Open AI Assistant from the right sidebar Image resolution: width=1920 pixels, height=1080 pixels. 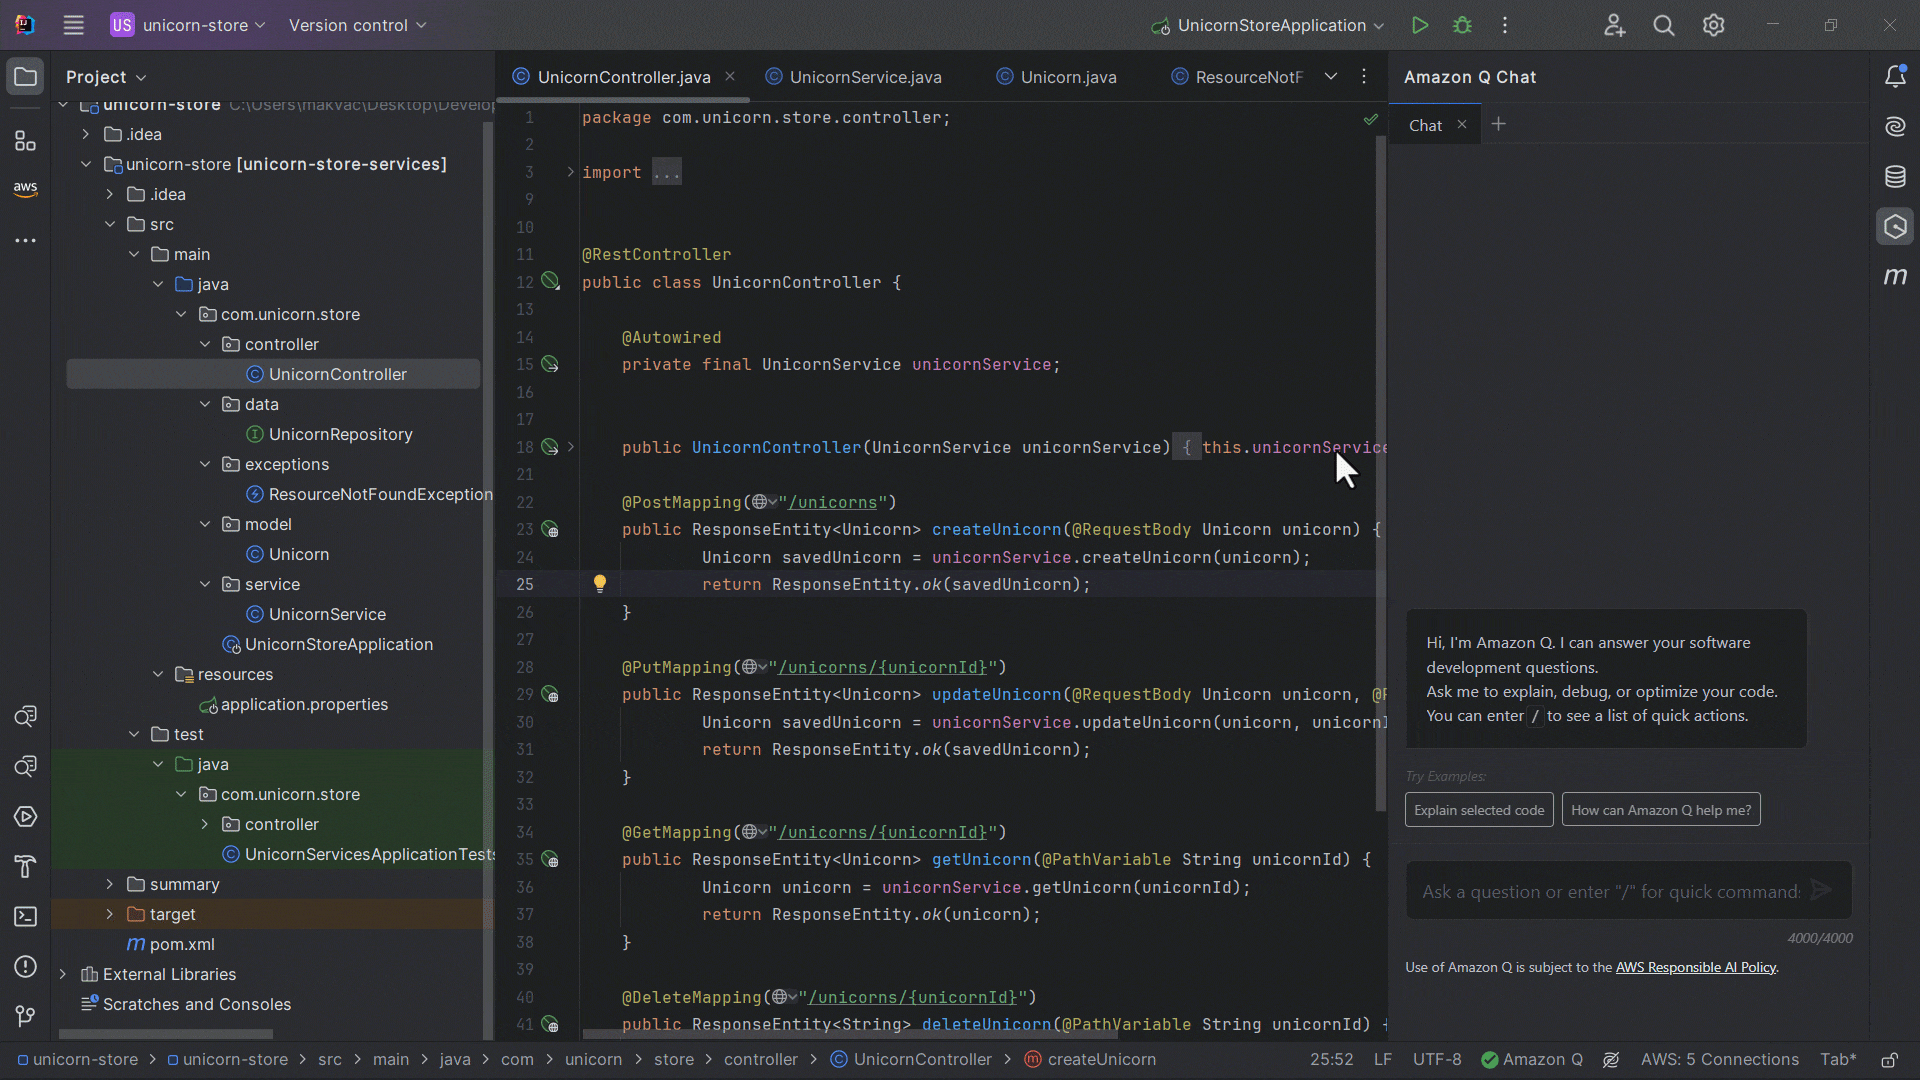1897,126
